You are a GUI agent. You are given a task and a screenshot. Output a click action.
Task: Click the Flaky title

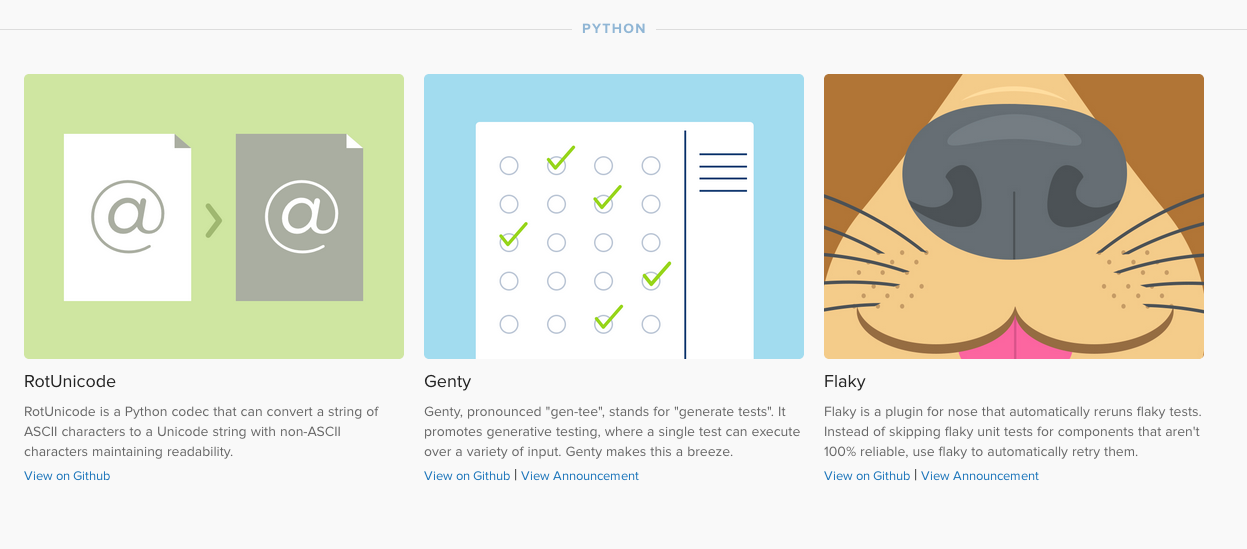point(845,381)
